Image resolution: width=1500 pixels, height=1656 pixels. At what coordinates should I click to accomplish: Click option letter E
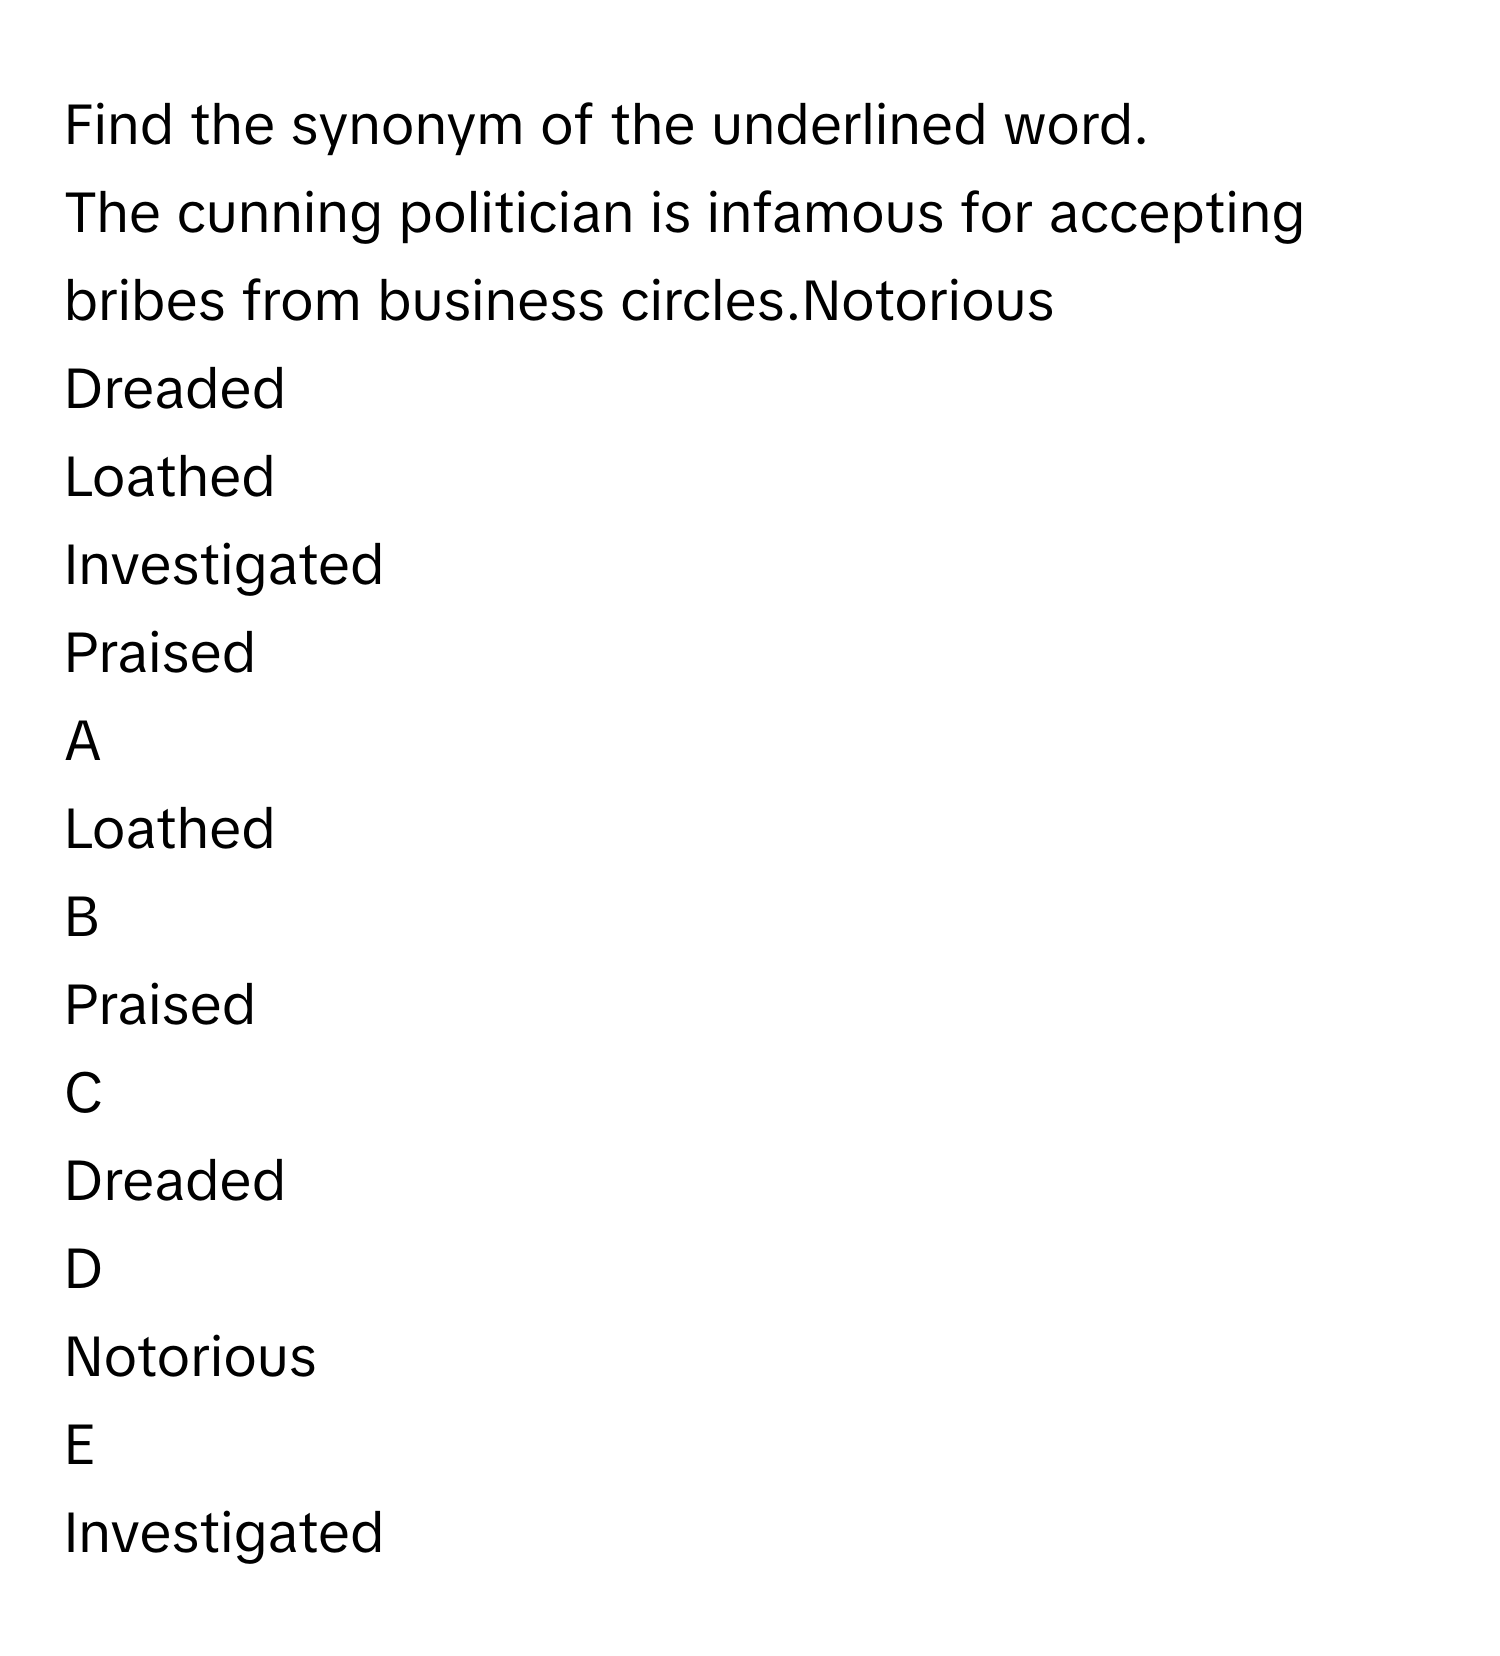(x=80, y=1445)
